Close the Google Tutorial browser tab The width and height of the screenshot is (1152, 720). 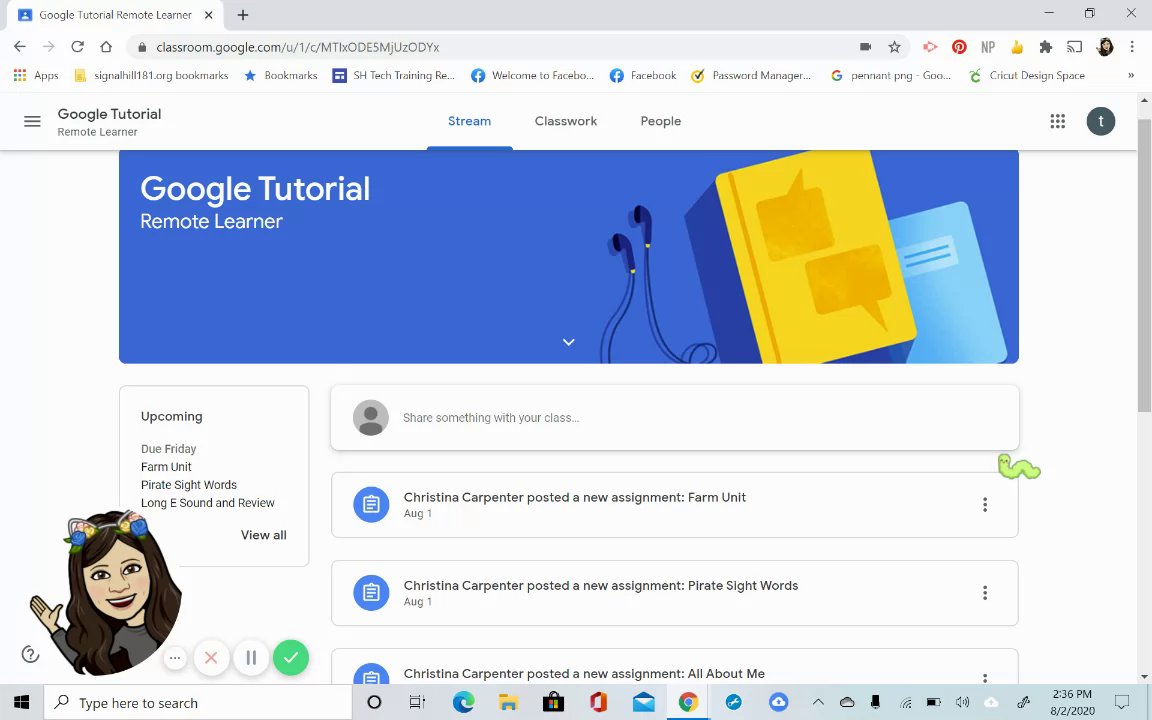pyautogui.click(x=209, y=15)
